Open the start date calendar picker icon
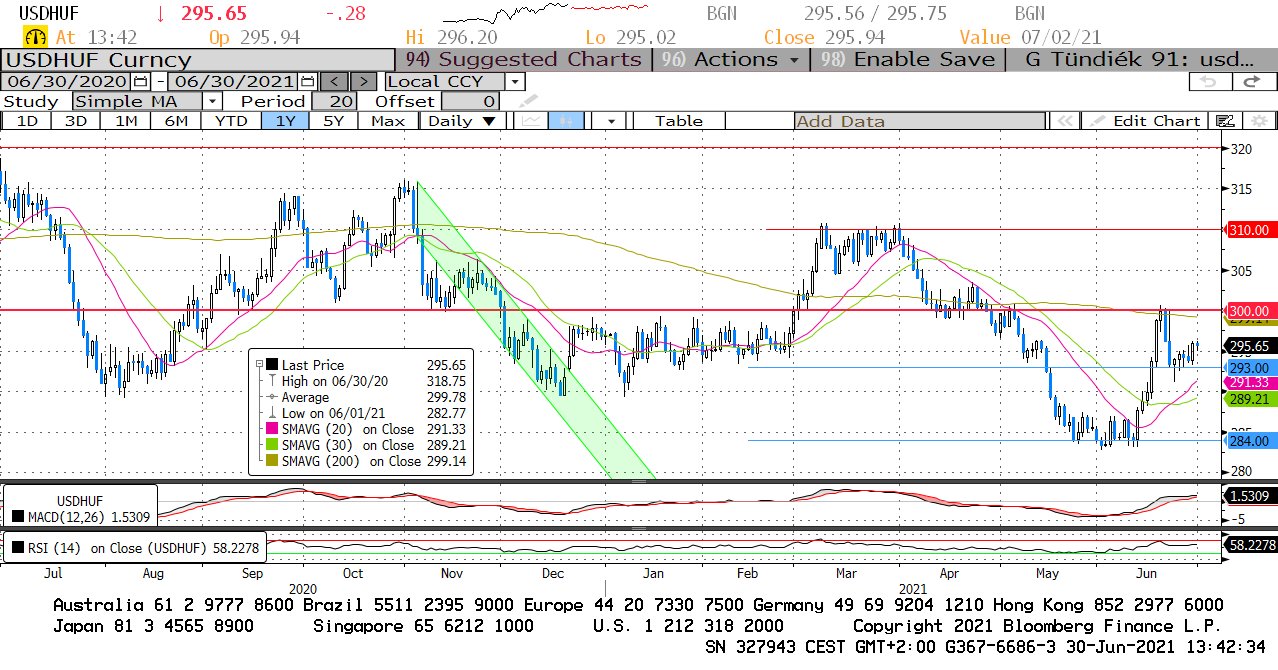1278x670 pixels. click(x=140, y=82)
